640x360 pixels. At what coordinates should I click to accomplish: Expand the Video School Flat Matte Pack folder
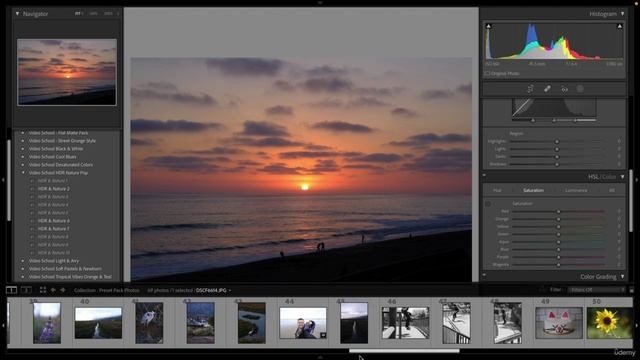click(x=23, y=133)
